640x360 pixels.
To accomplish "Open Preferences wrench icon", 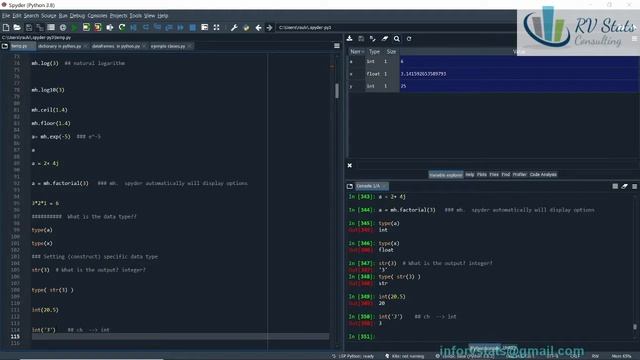I will [x=234, y=27].
